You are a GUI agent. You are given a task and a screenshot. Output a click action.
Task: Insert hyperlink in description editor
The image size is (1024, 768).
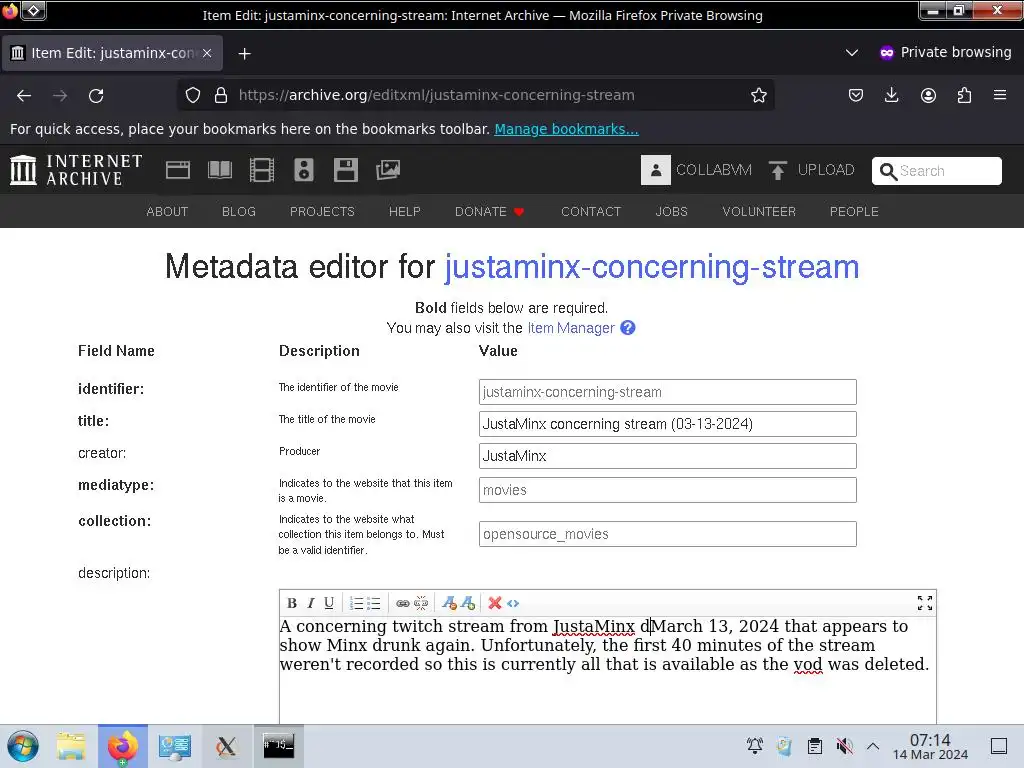[403, 603]
